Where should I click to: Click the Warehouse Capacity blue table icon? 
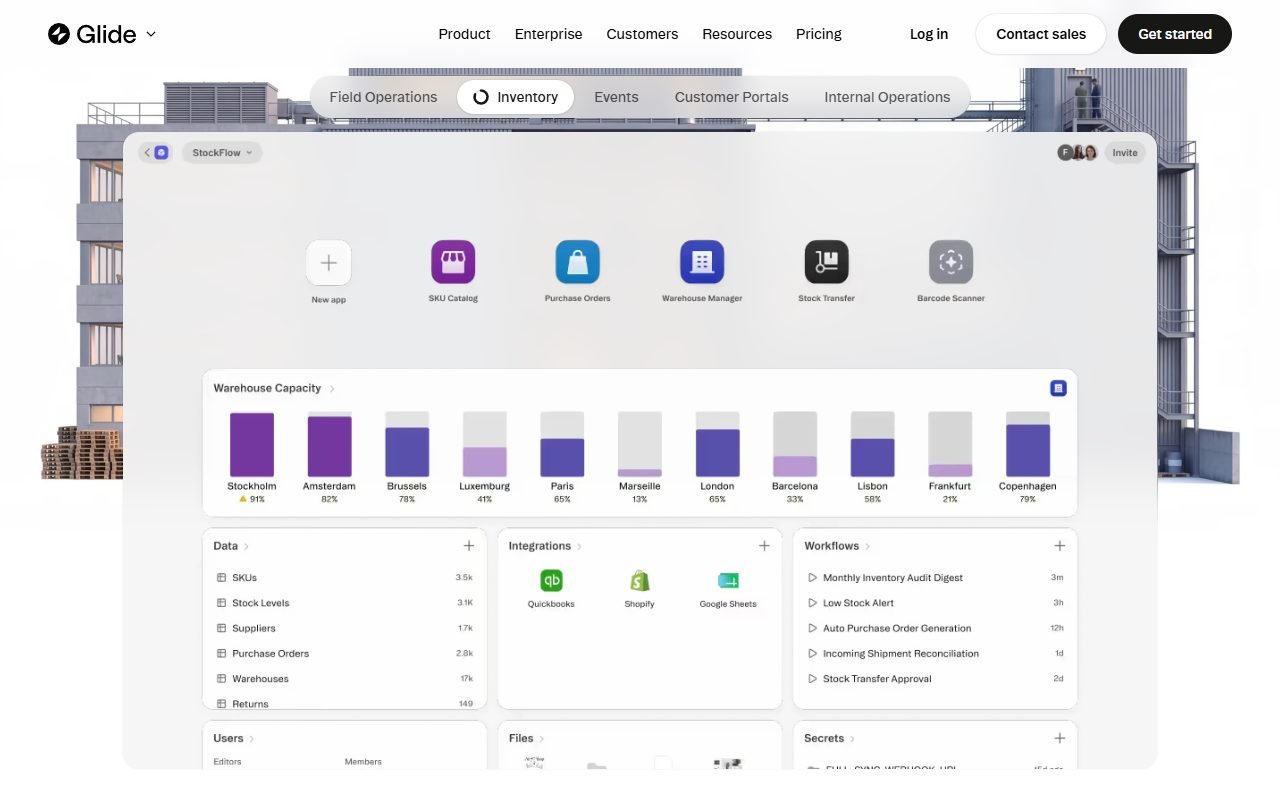coord(1059,388)
